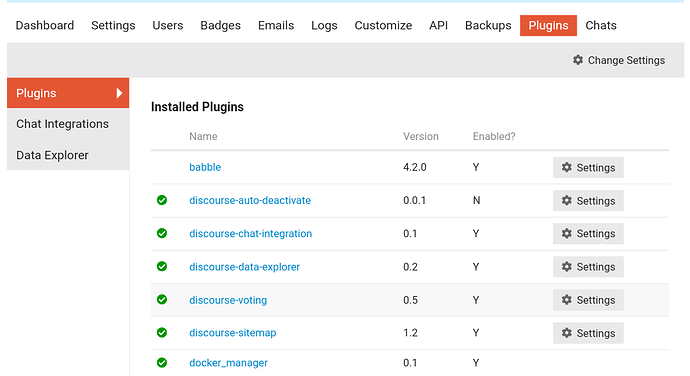Click the green check icon beside discourse-voting

[x=162, y=299]
